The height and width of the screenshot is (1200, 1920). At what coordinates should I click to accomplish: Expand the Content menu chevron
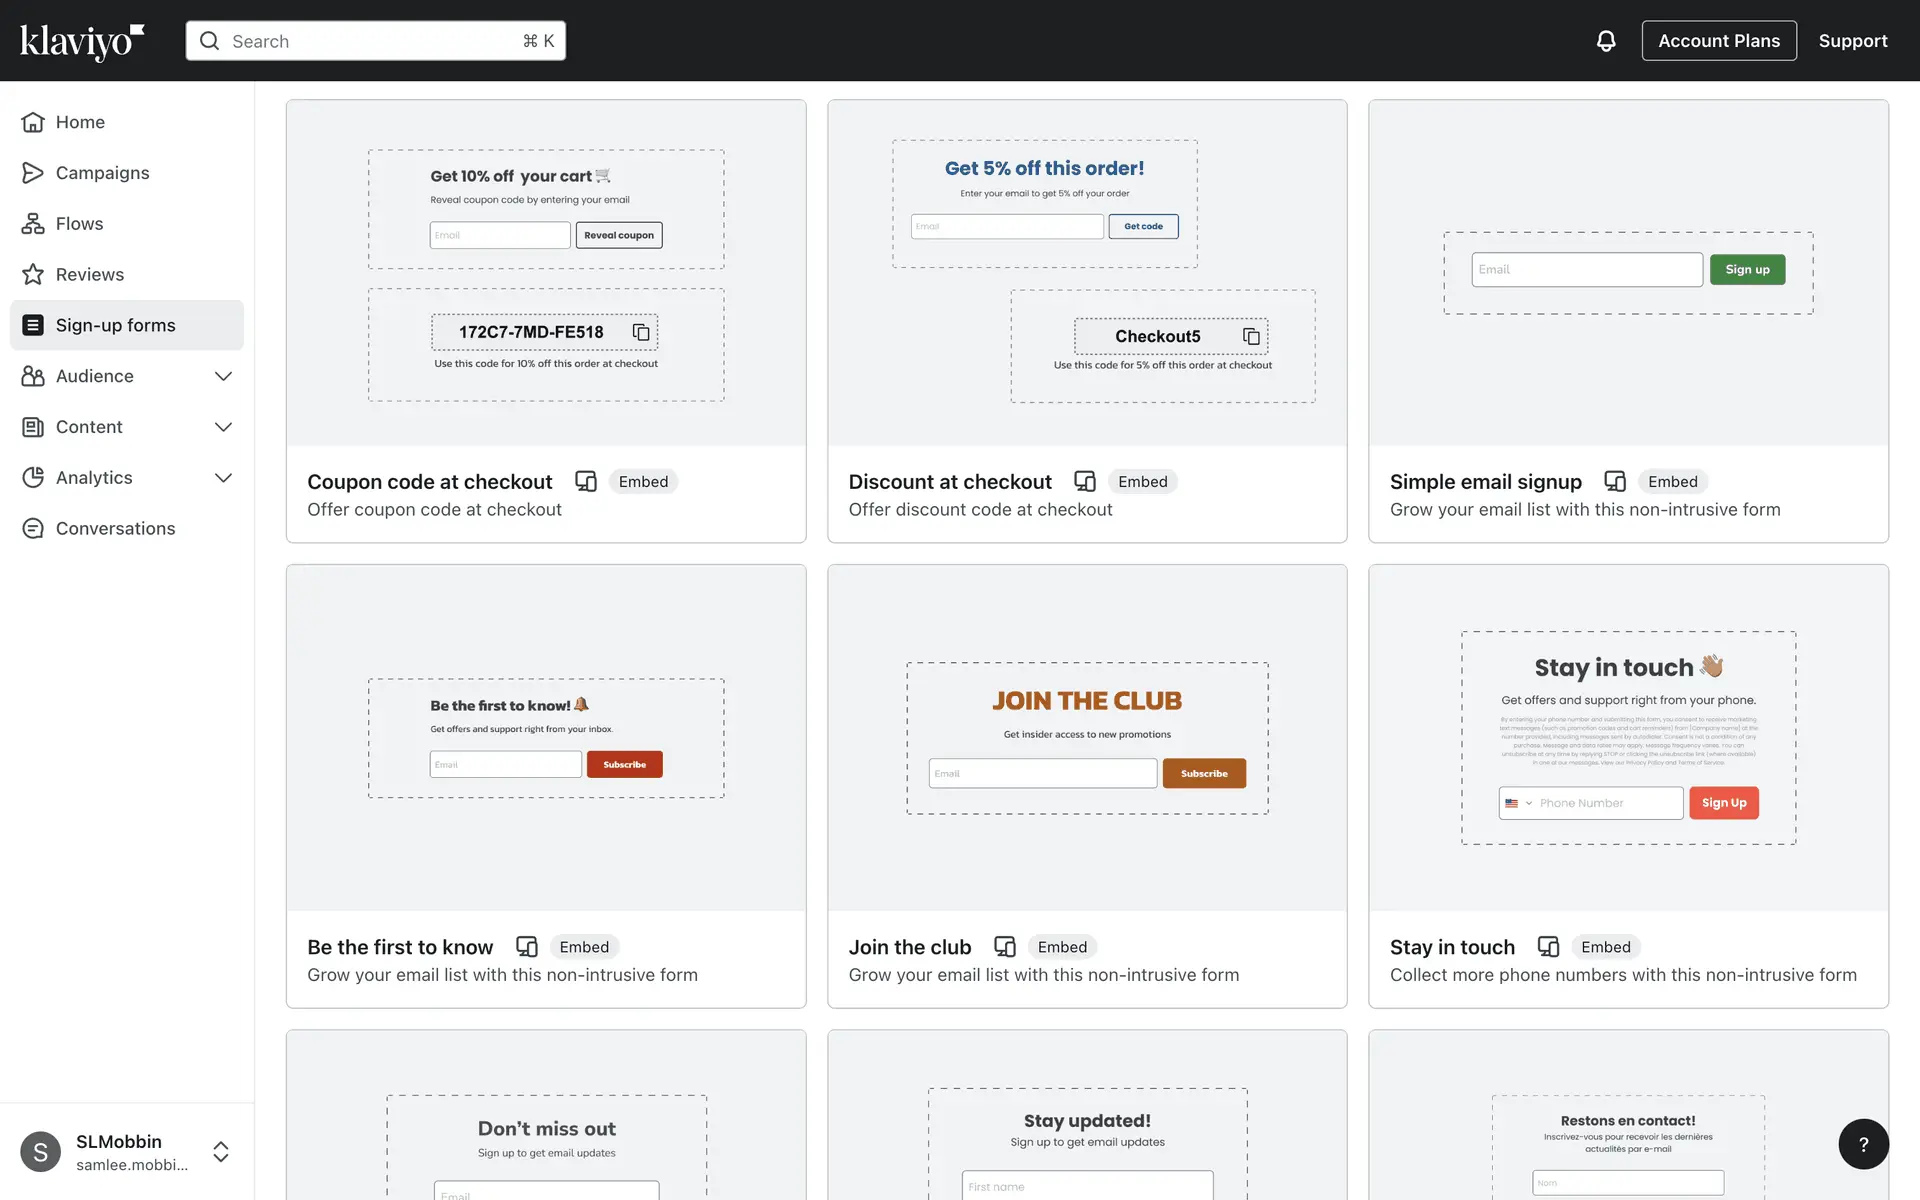223,427
